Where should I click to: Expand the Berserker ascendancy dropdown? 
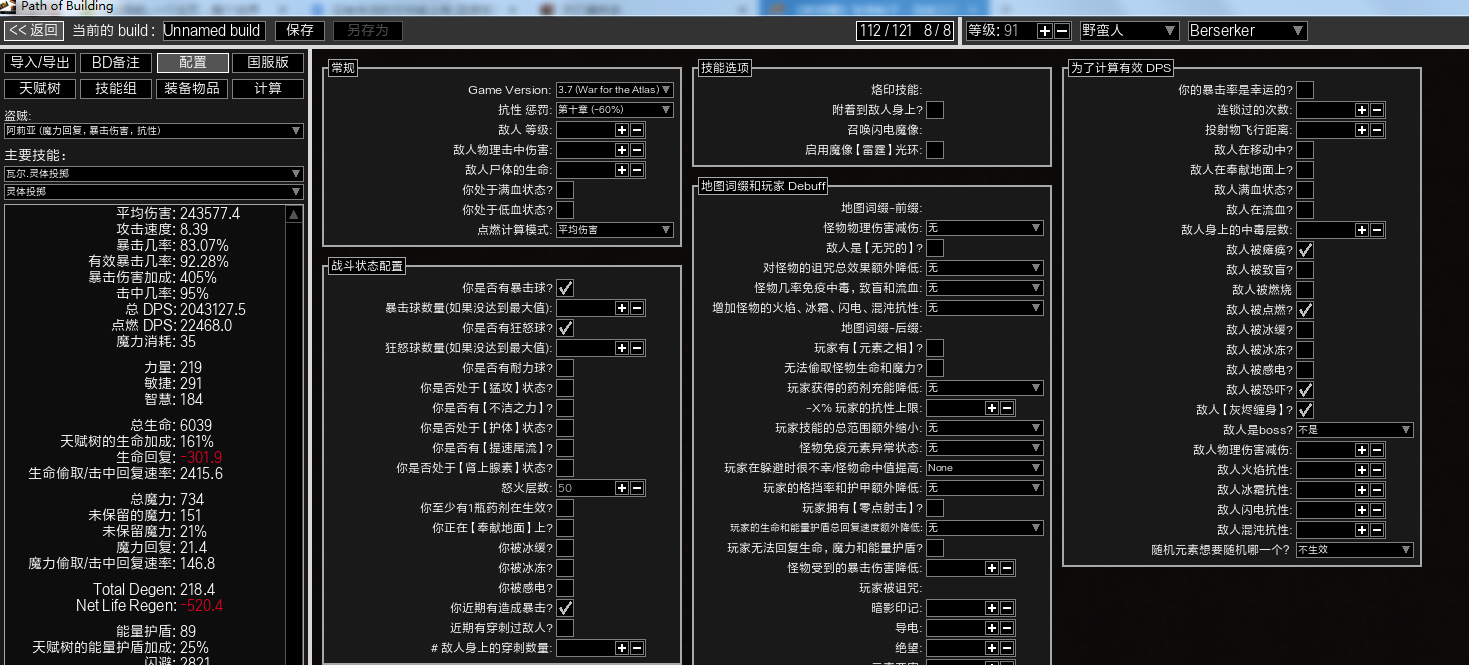[1246, 31]
